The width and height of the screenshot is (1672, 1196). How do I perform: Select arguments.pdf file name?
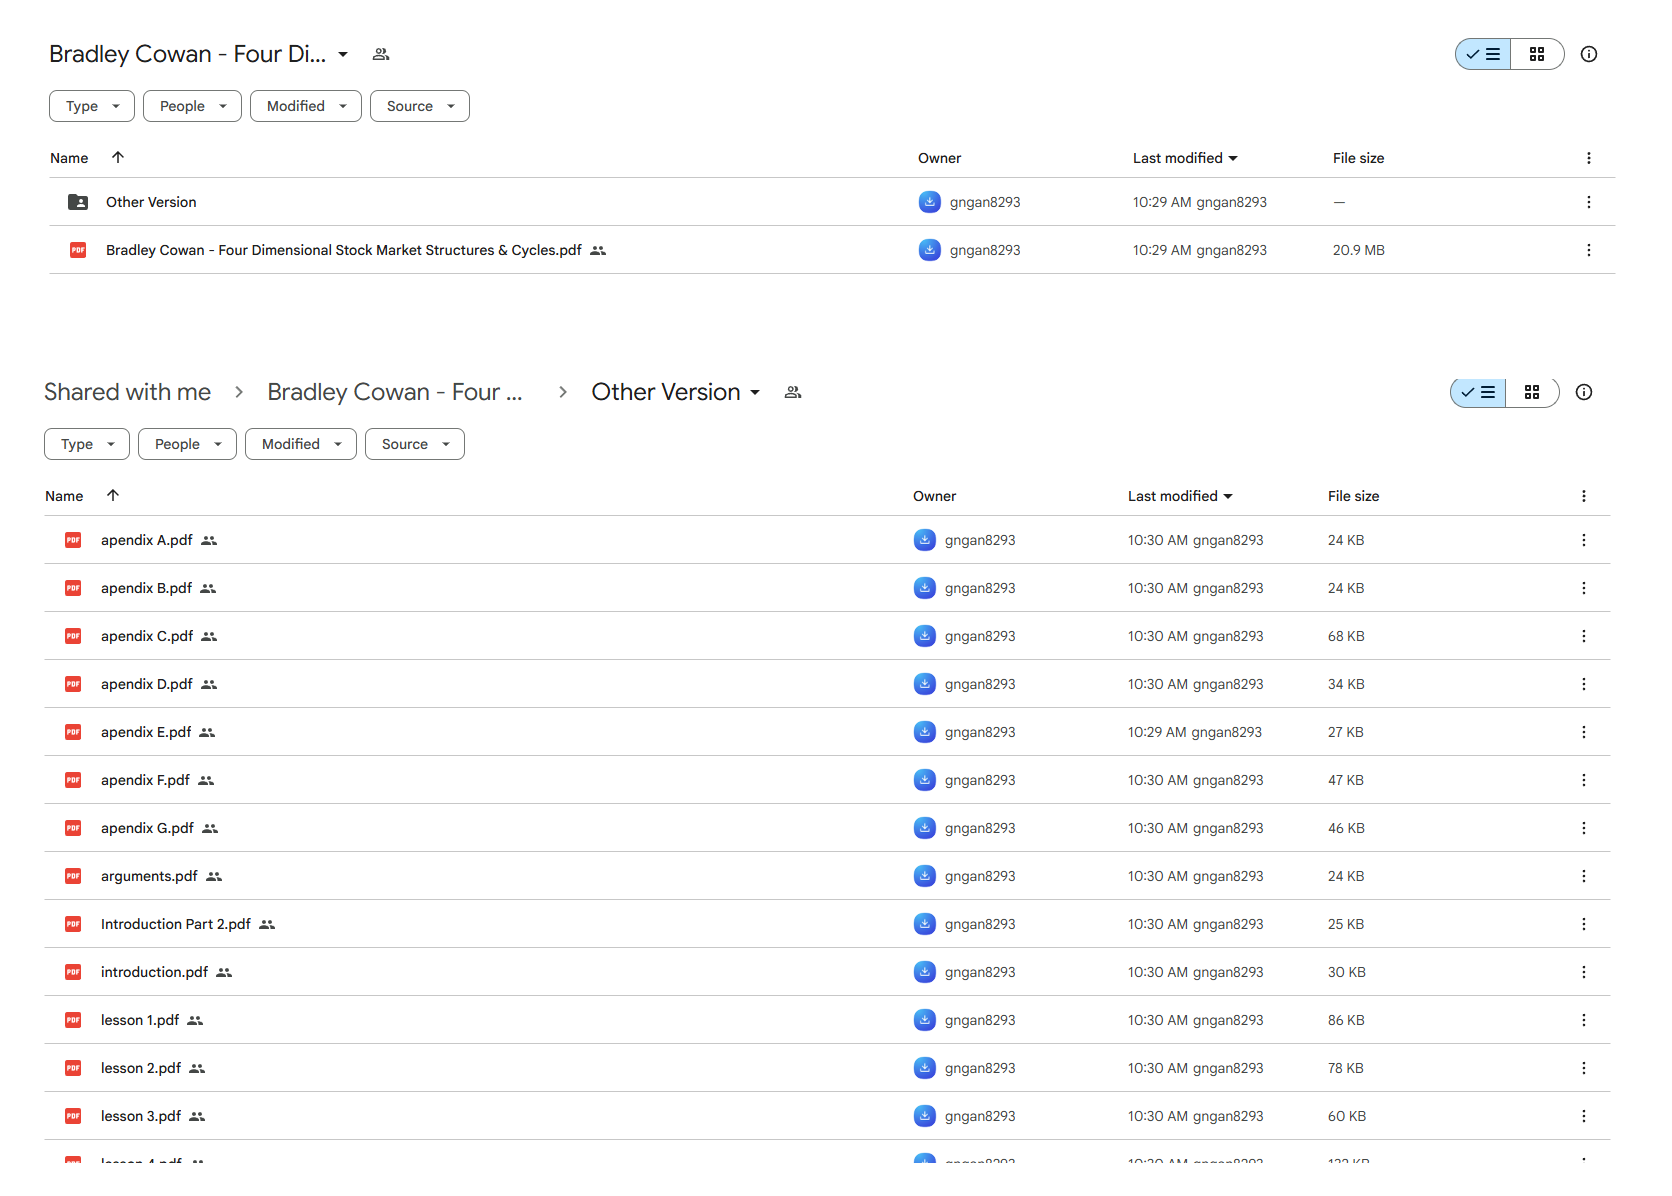149,876
